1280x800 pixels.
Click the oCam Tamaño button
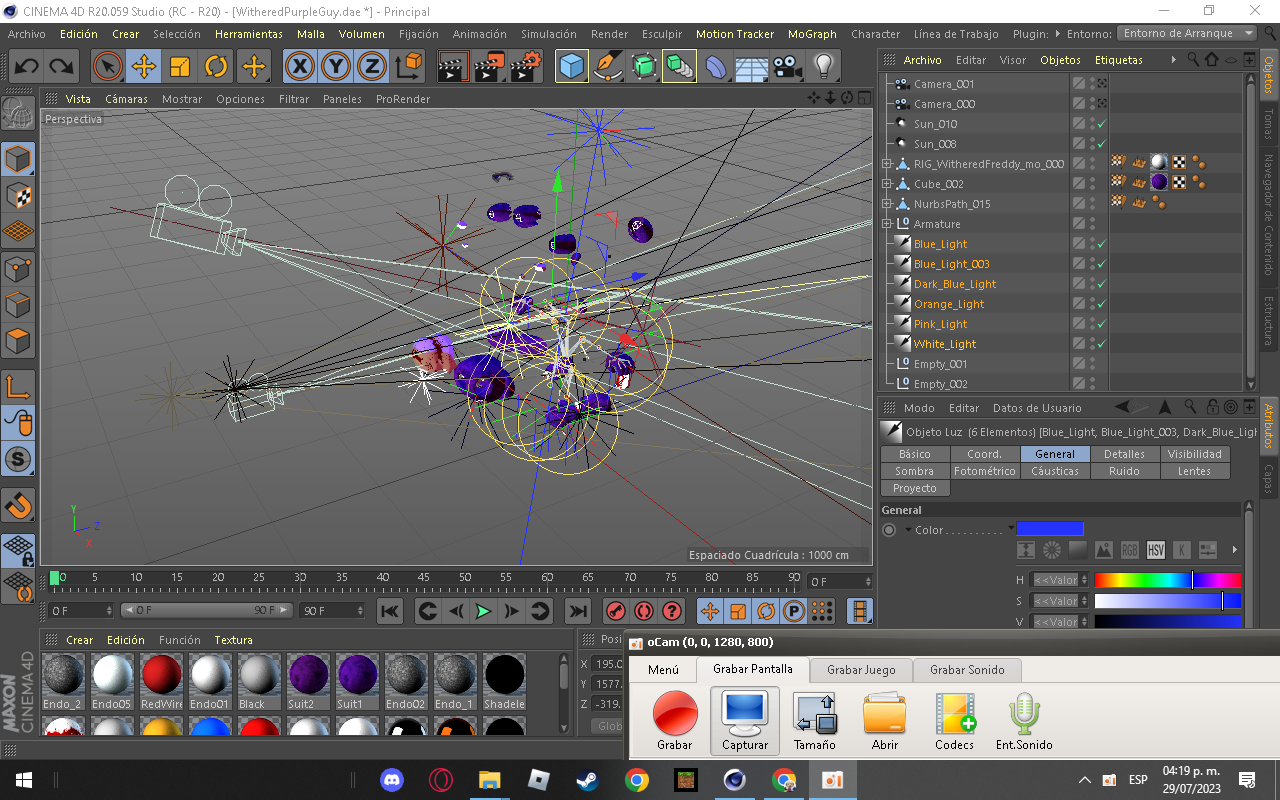coord(815,722)
